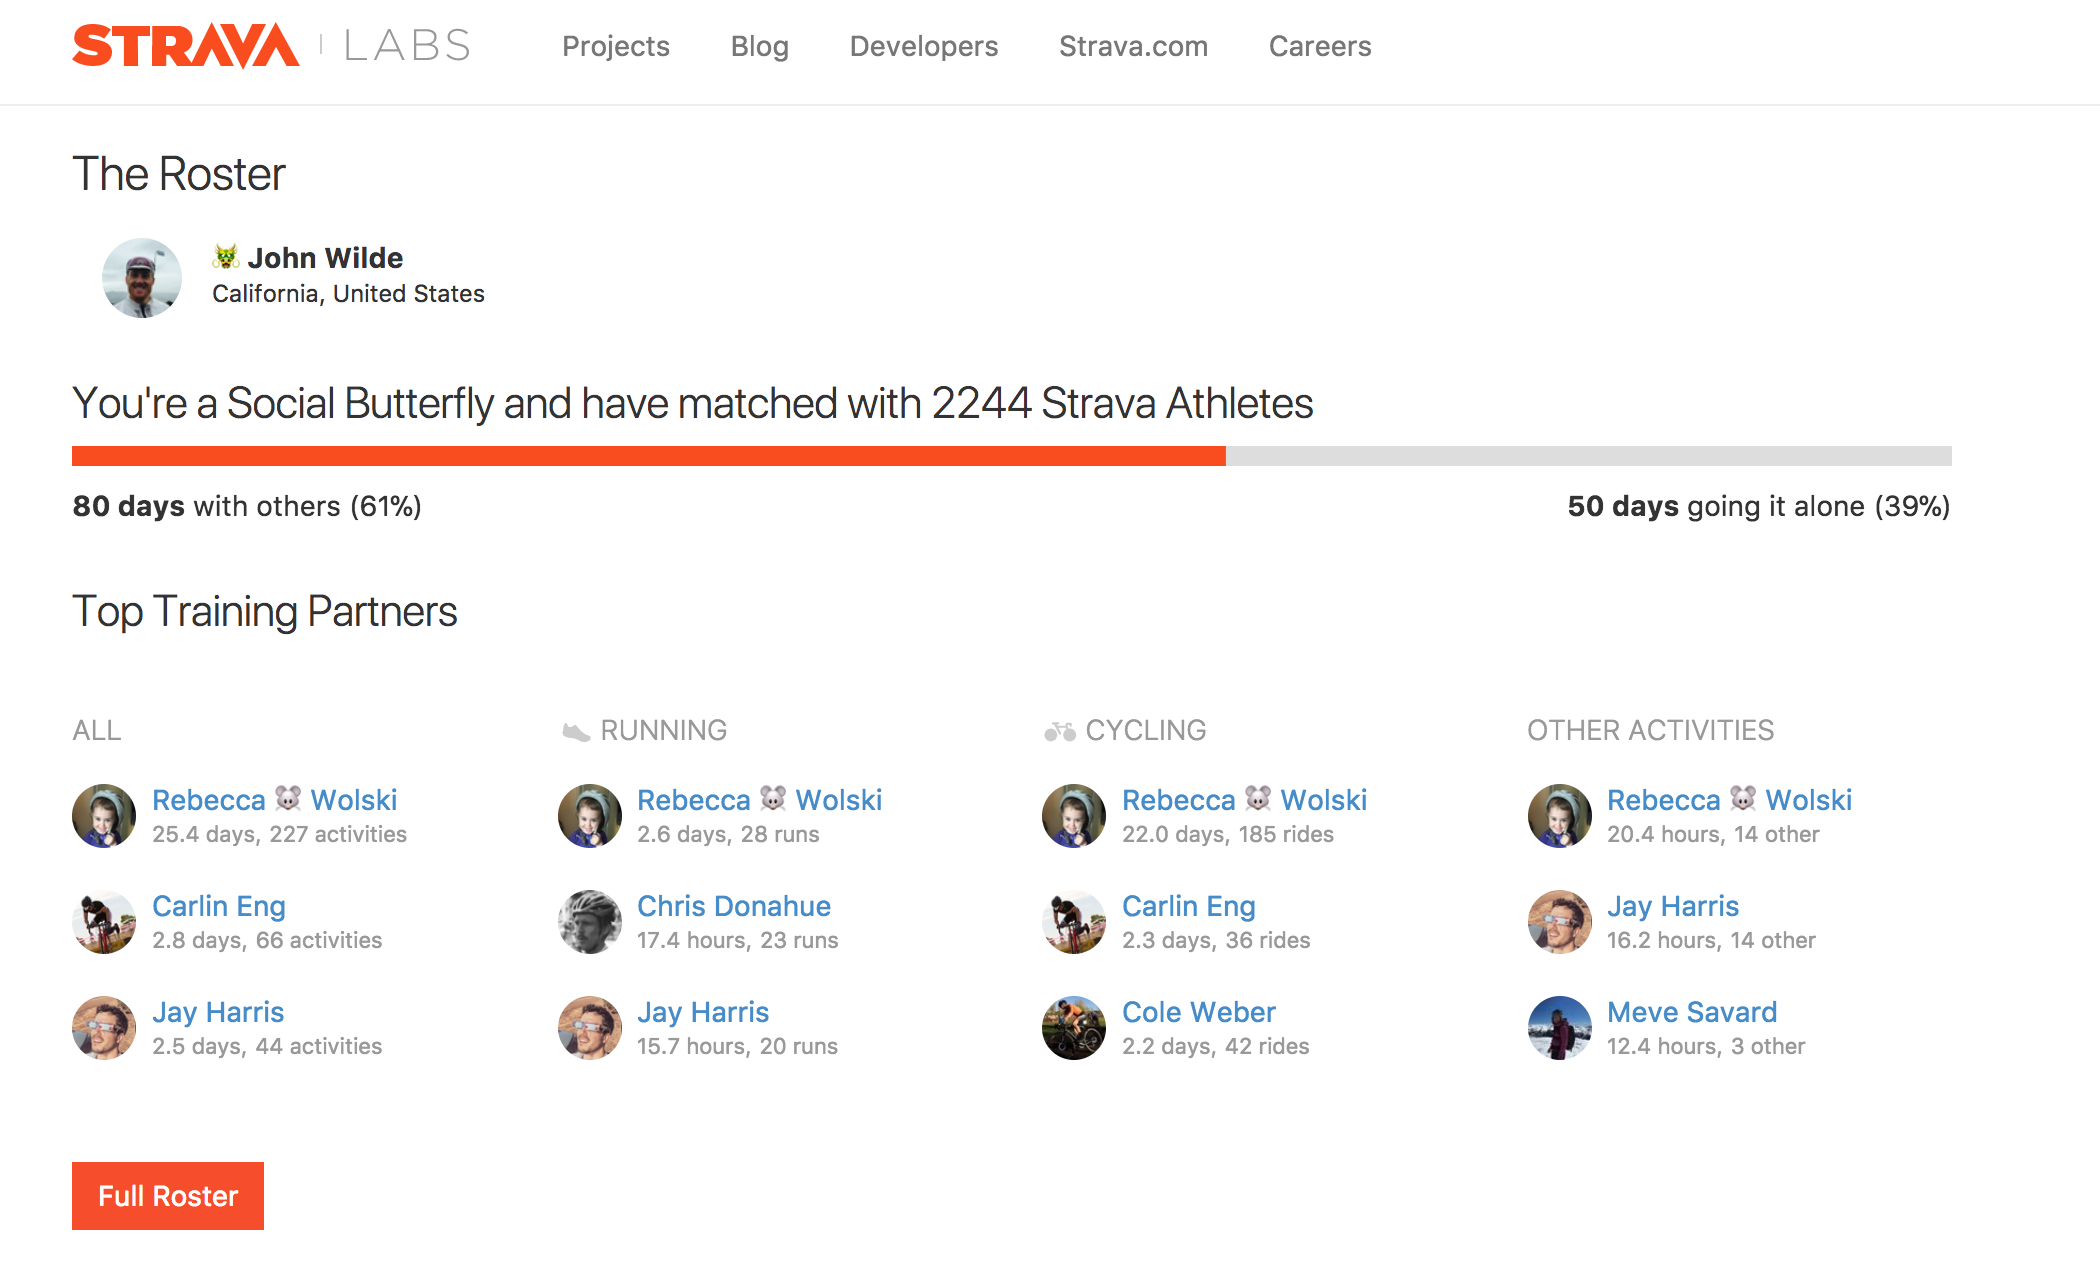Click the bicycle icon beside CYCLING
The height and width of the screenshot is (1284, 2100).
click(1059, 732)
